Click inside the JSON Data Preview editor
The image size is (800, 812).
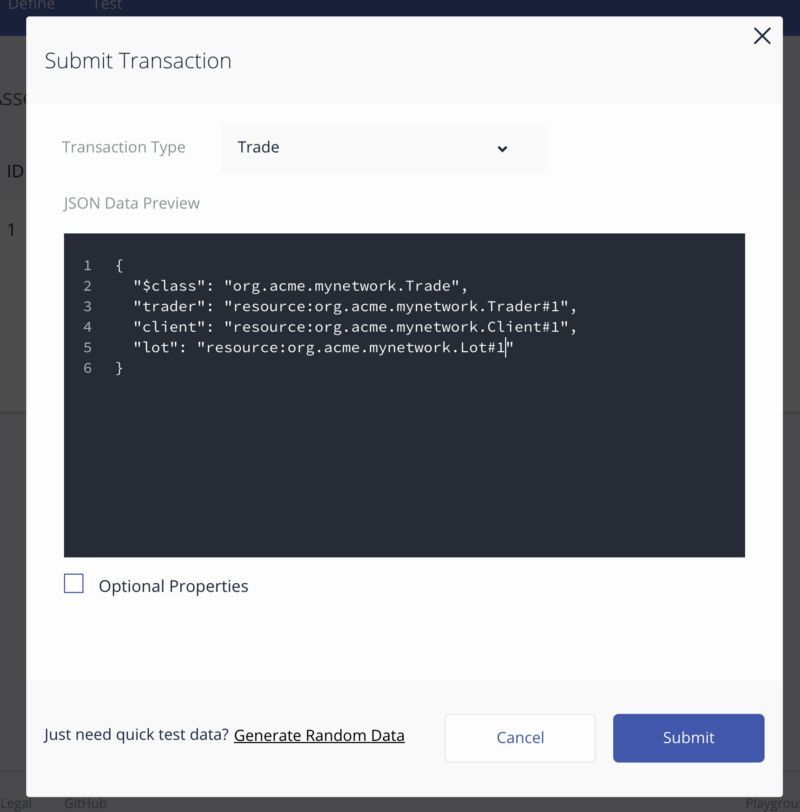tap(404, 395)
